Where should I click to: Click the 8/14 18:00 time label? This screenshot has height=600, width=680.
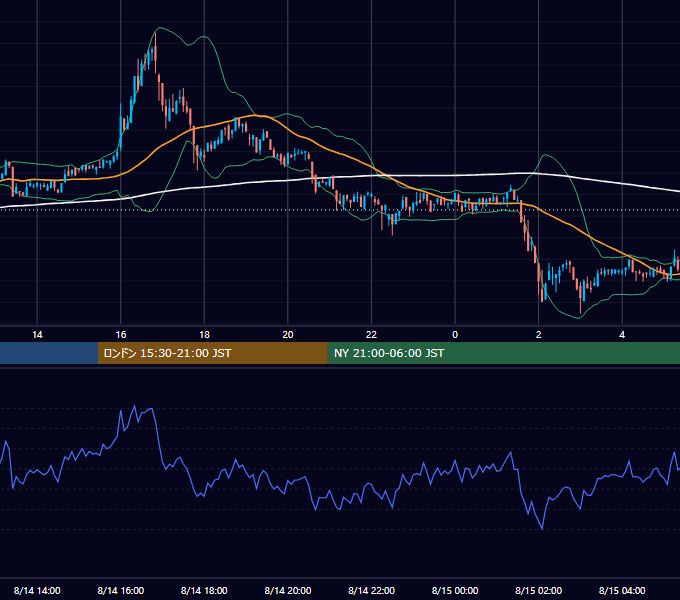204,590
